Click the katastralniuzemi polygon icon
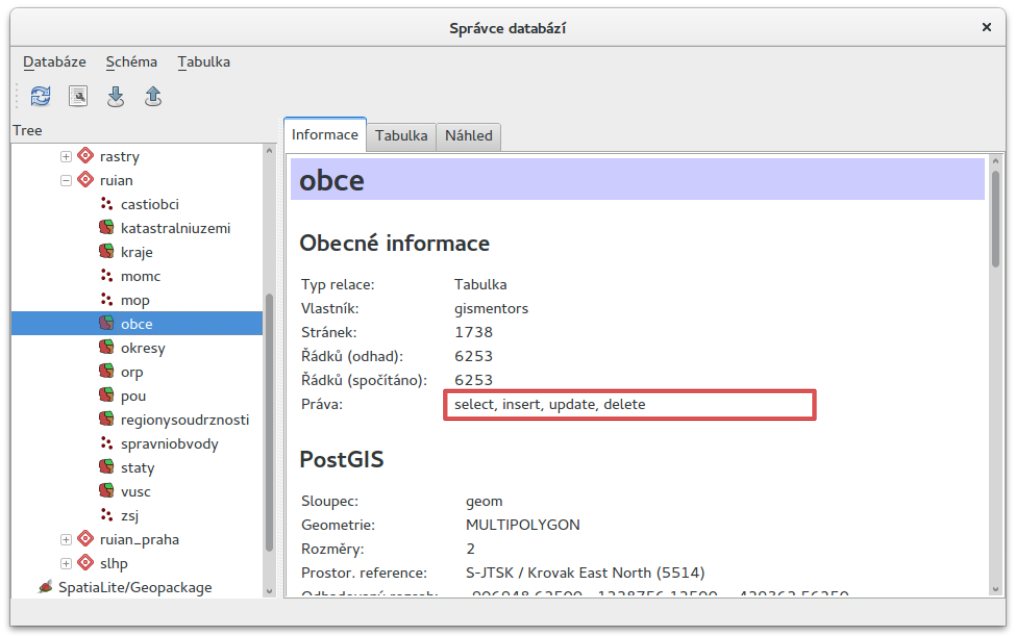The height and width of the screenshot is (636, 1016). pos(106,227)
